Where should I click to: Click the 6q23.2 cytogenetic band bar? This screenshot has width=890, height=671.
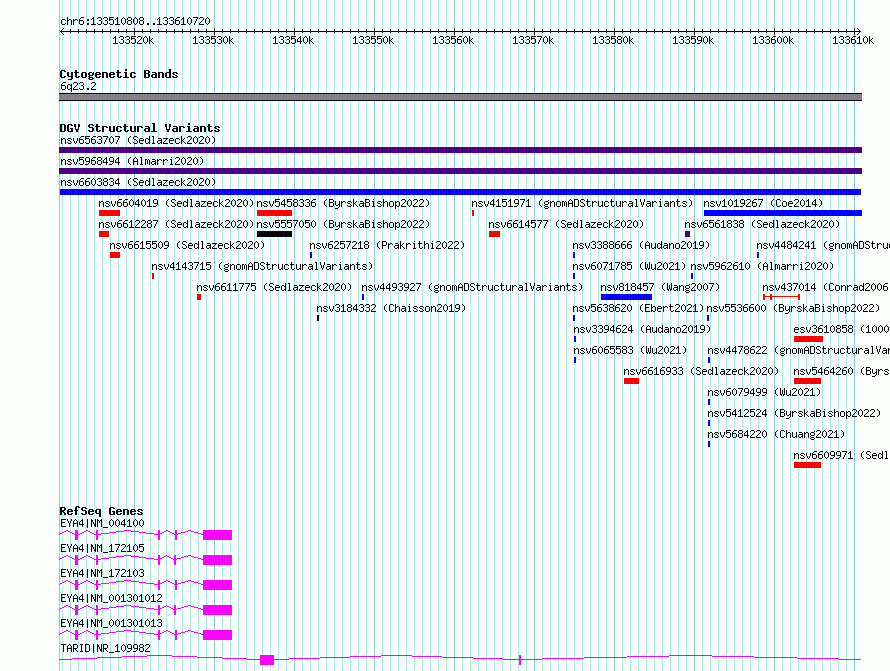pos(460,97)
